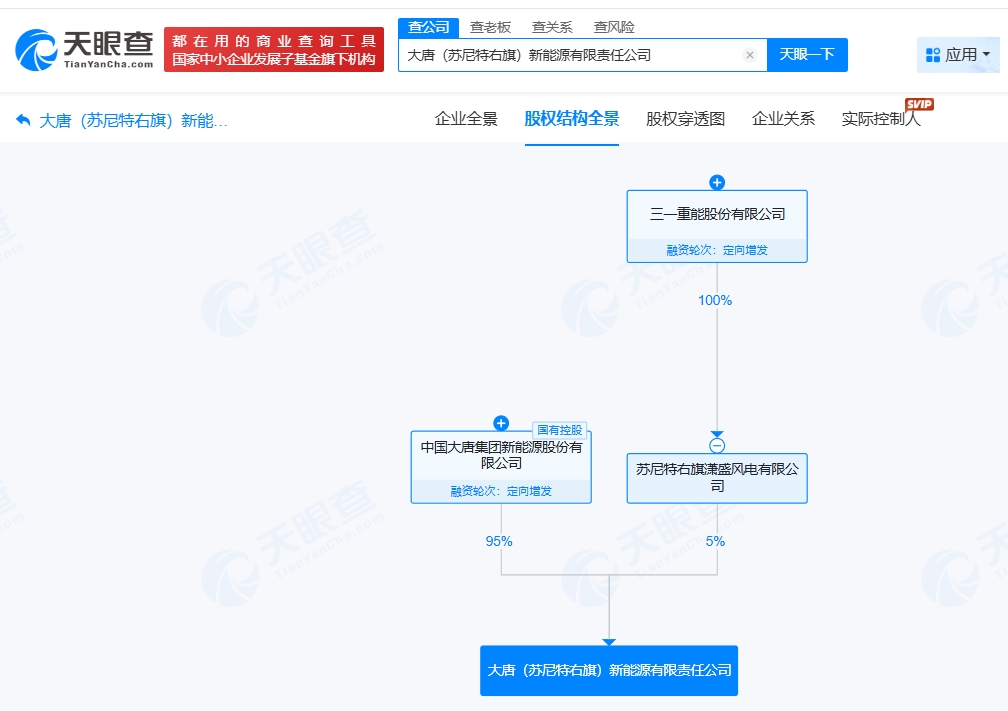The height and width of the screenshot is (711, 1008).
Task: Select the 三一重能股份有限公司 node
Action: point(717,226)
